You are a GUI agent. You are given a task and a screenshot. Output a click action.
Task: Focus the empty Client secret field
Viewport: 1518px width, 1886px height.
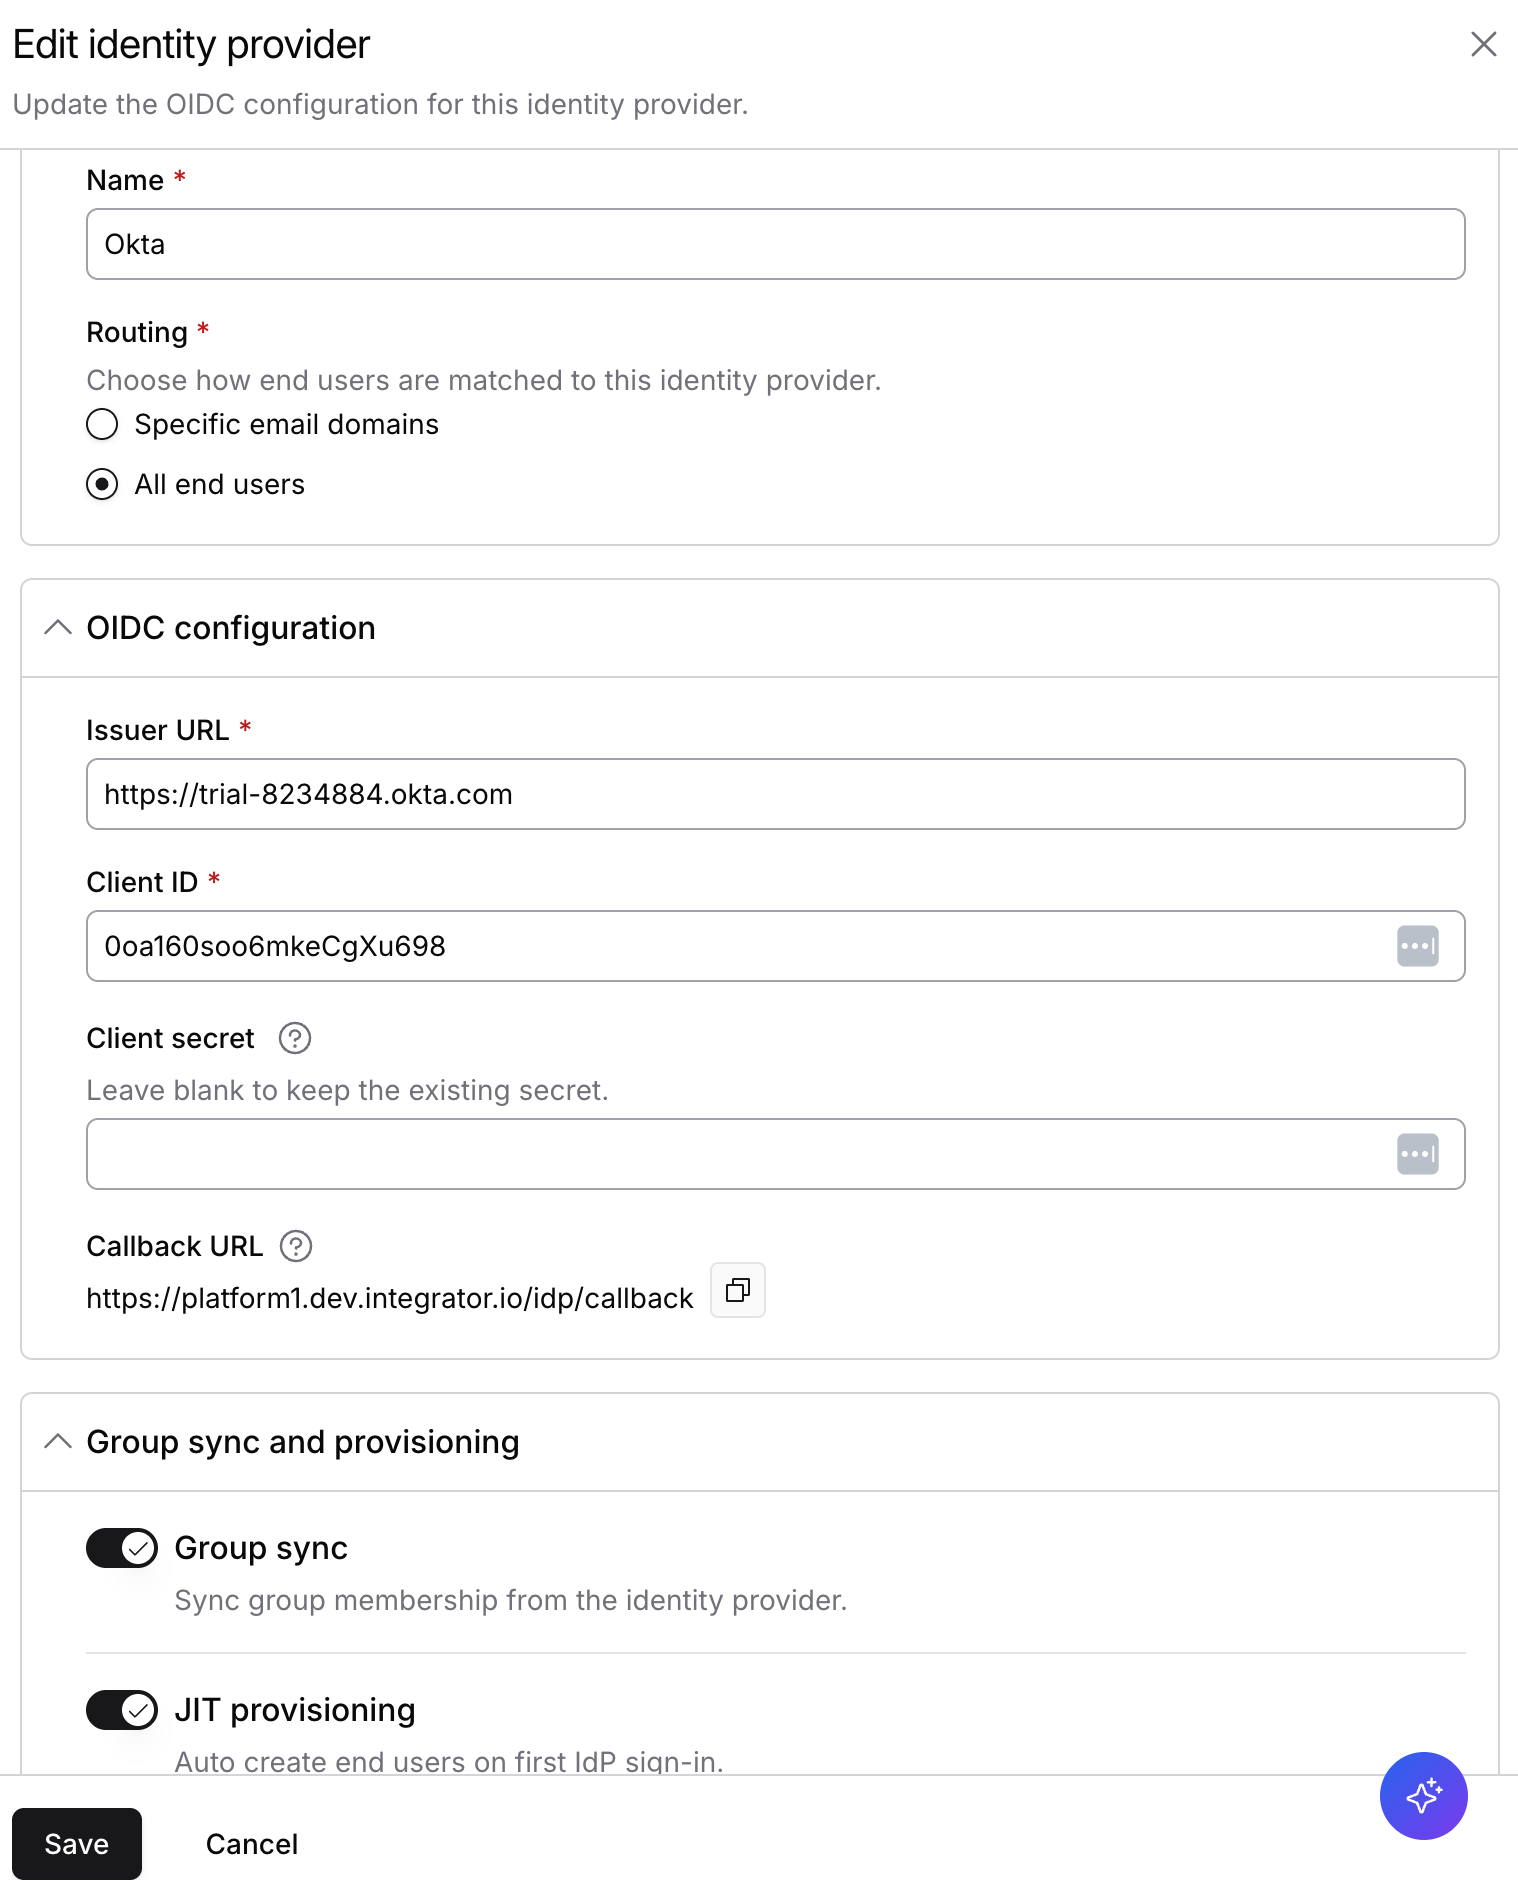pos(740,1154)
